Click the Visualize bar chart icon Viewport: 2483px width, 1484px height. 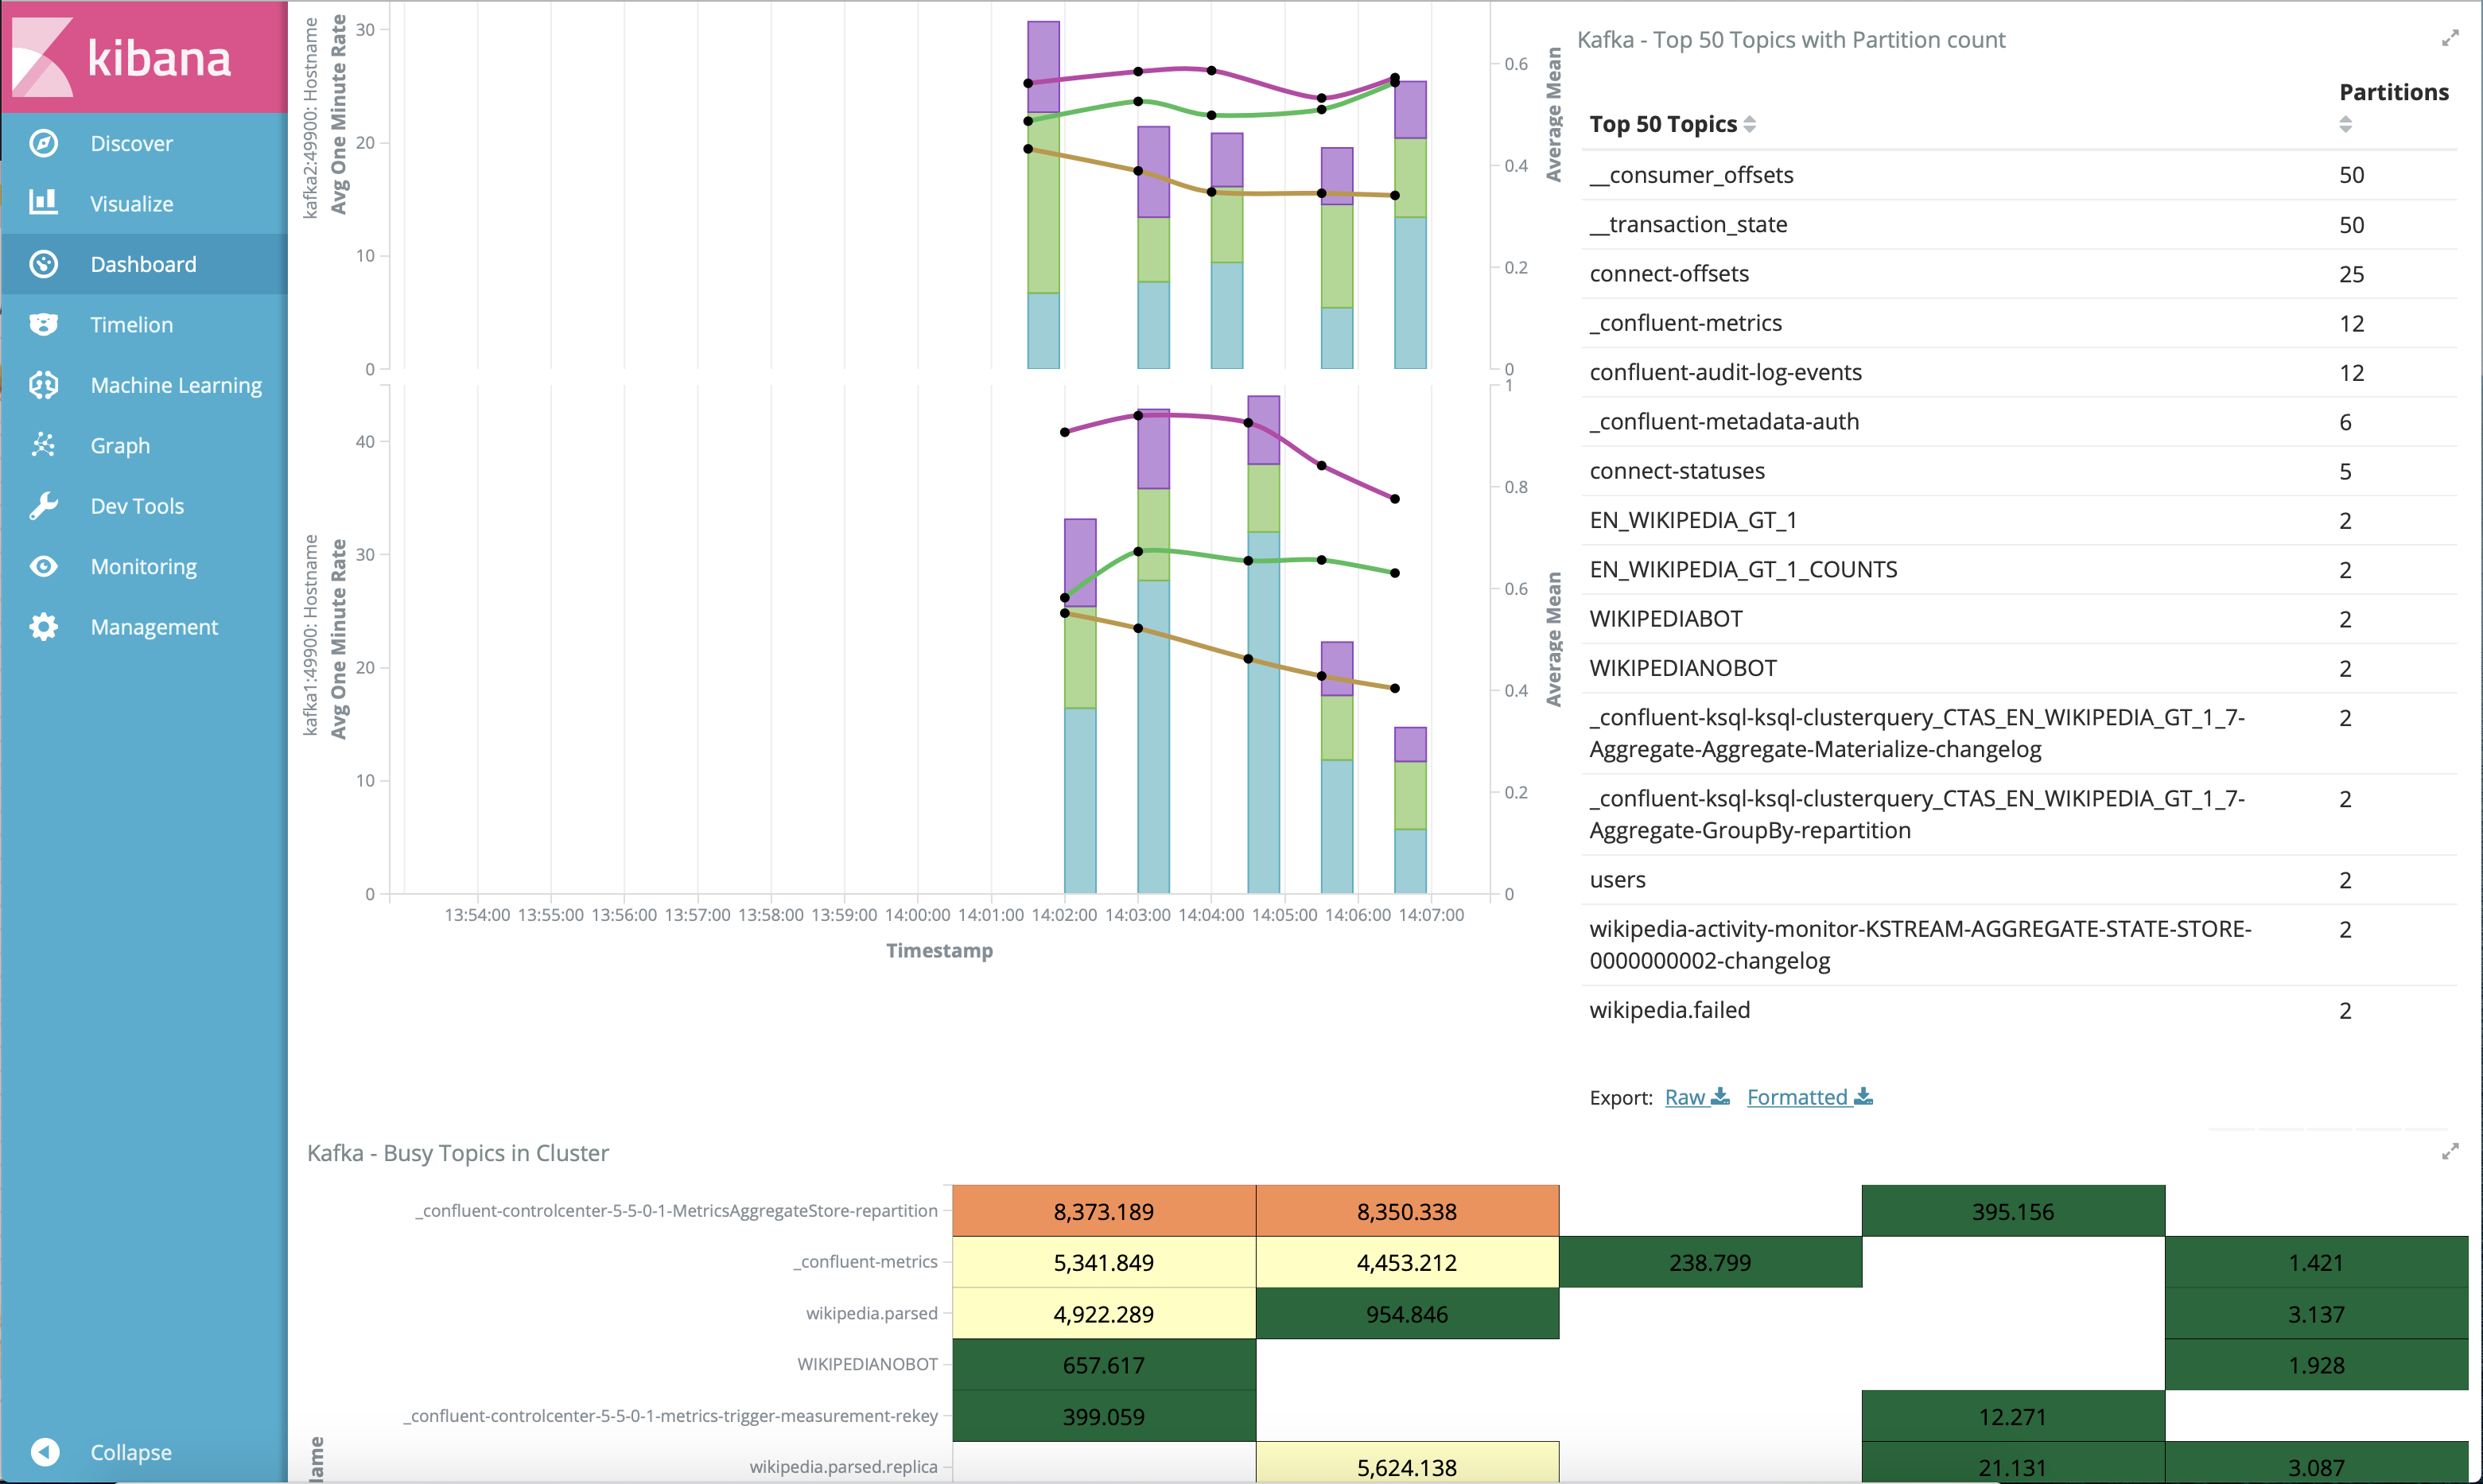[x=43, y=203]
